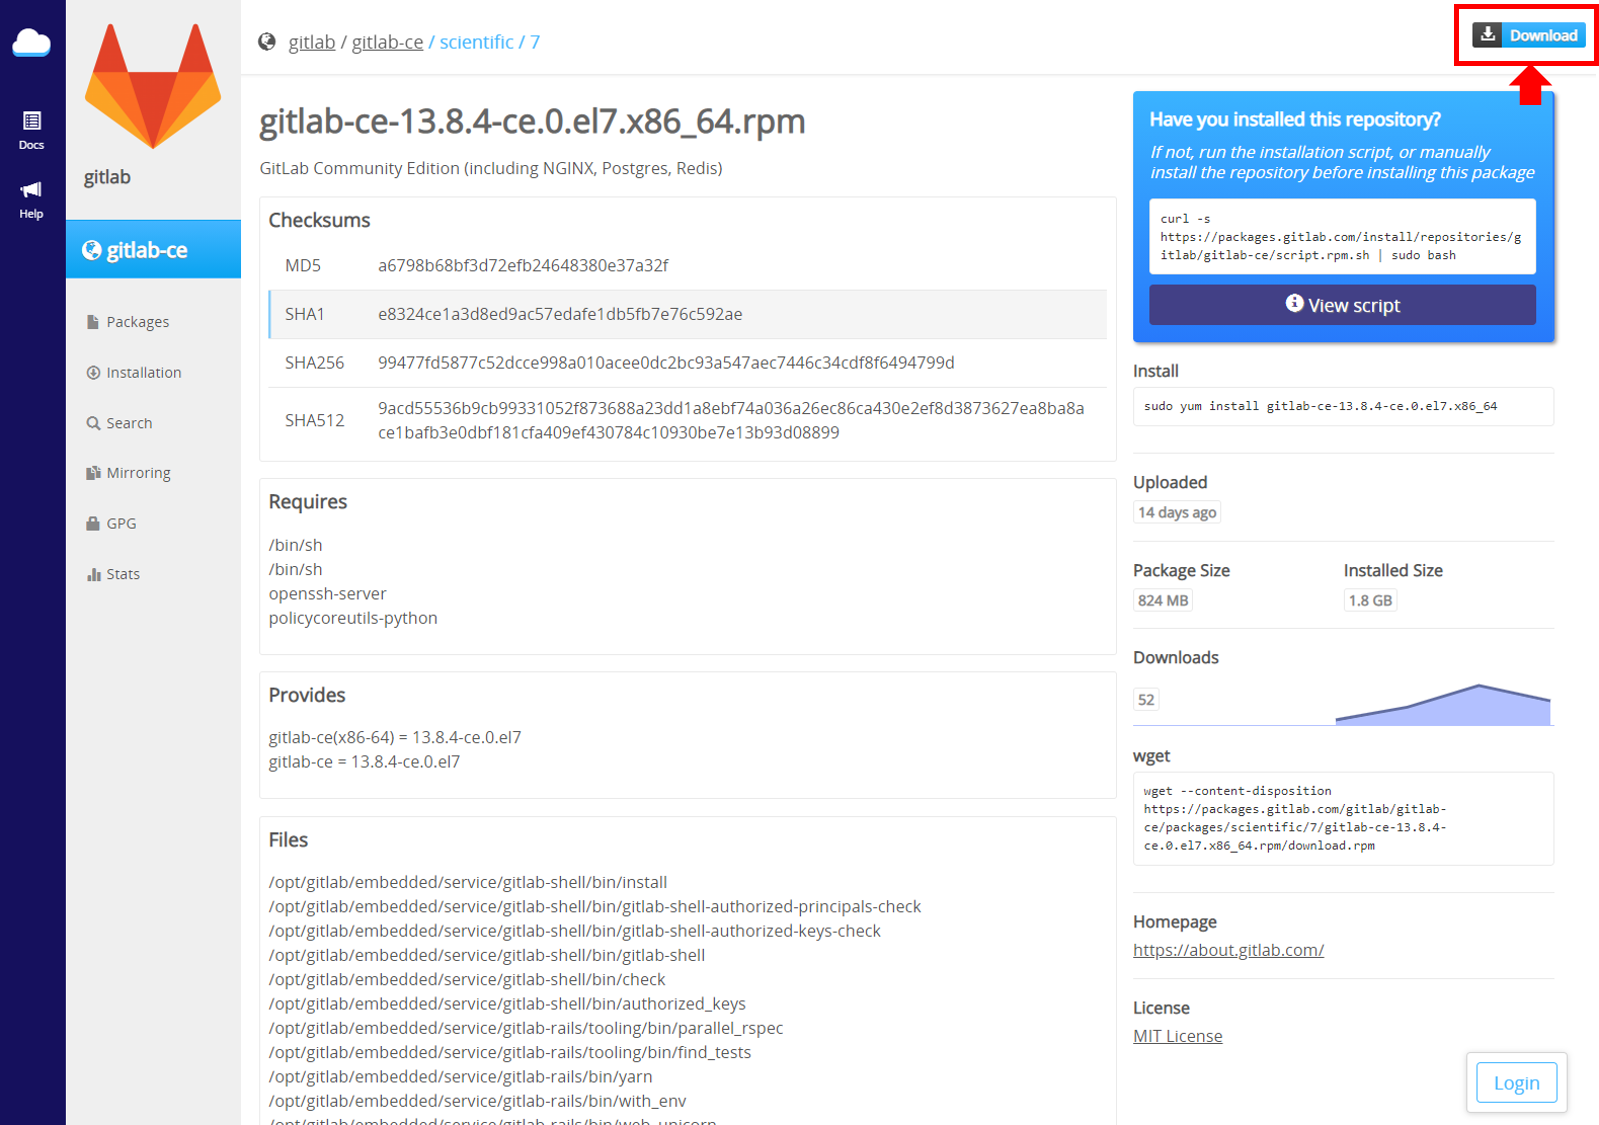Viewport: 1599px width, 1125px height.
Task: Click the globe icon next to gitlab-ce
Action: click(x=92, y=250)
